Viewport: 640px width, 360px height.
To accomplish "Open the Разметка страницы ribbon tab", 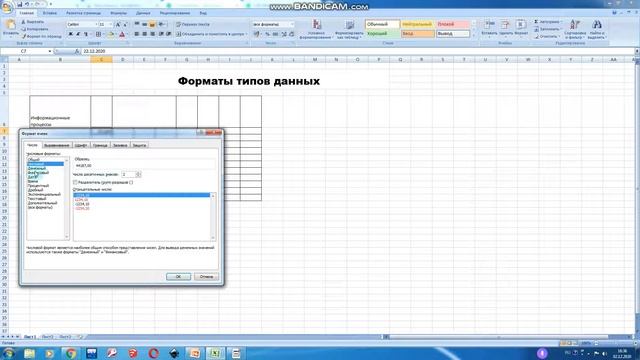I will (83, 13).
